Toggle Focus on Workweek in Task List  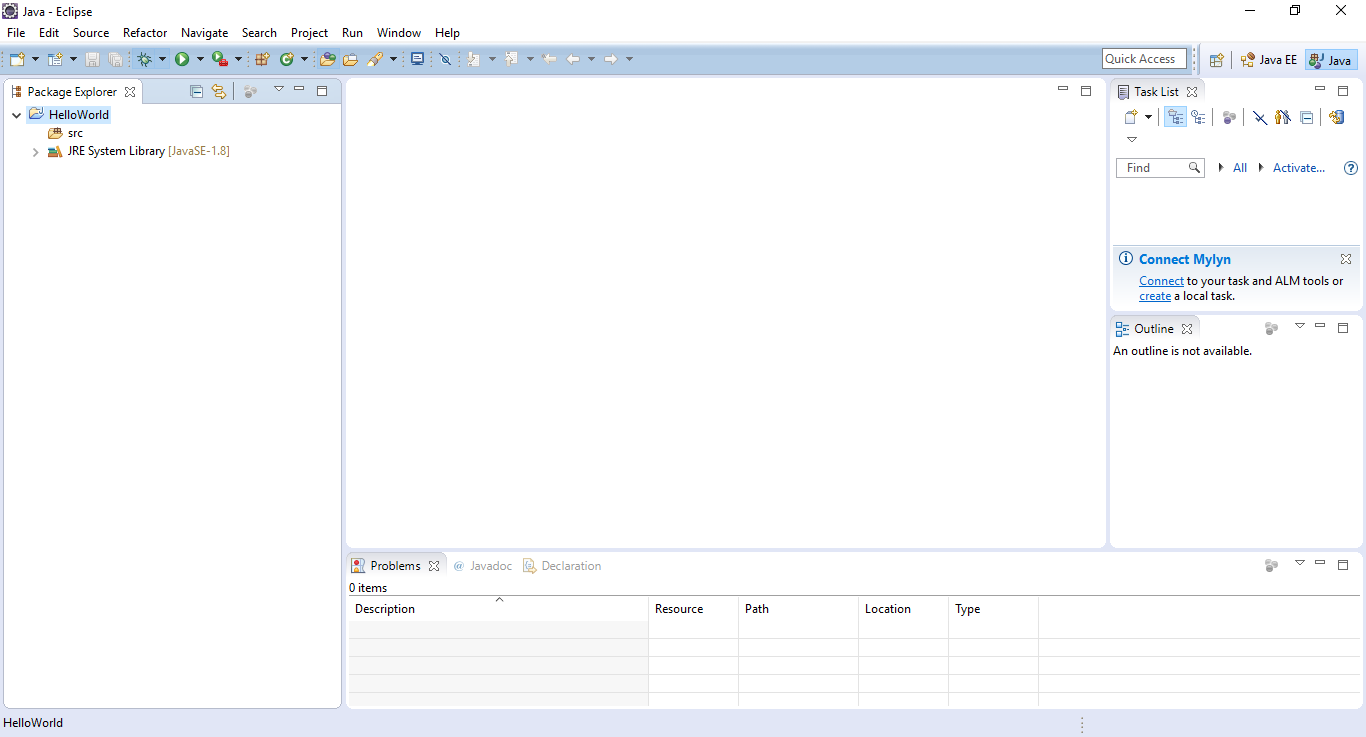tap(1229, 117)
